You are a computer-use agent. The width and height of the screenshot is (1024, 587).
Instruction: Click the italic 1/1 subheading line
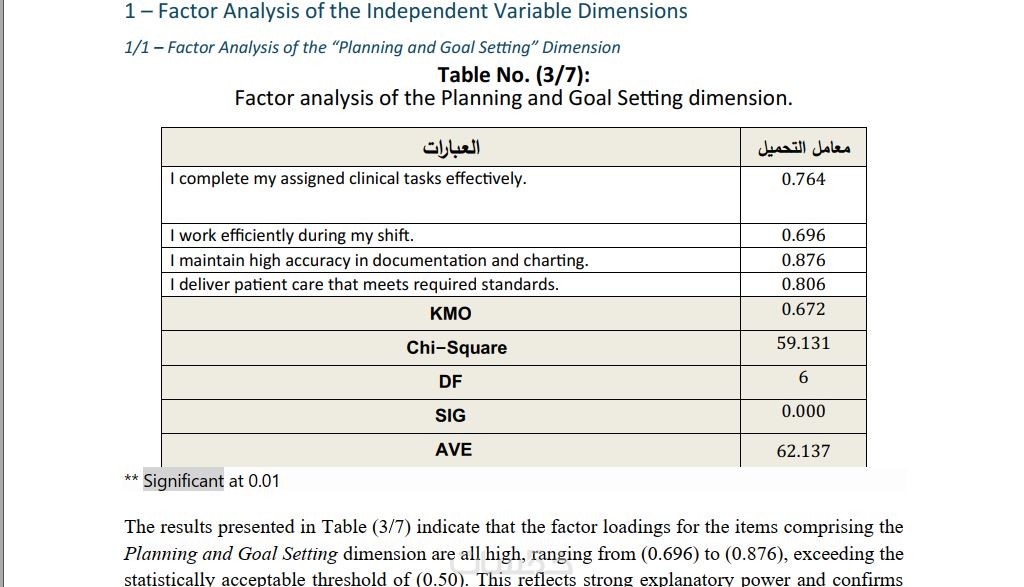372,47
